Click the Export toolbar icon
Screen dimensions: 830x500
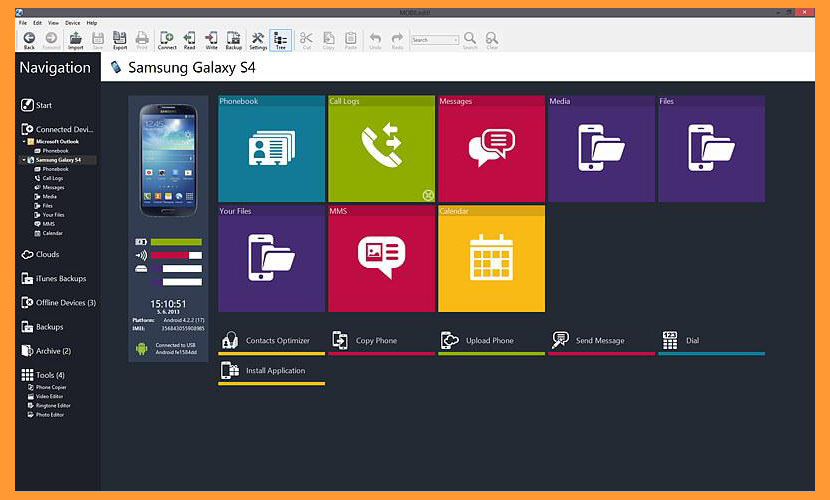(x=120, y=40)
